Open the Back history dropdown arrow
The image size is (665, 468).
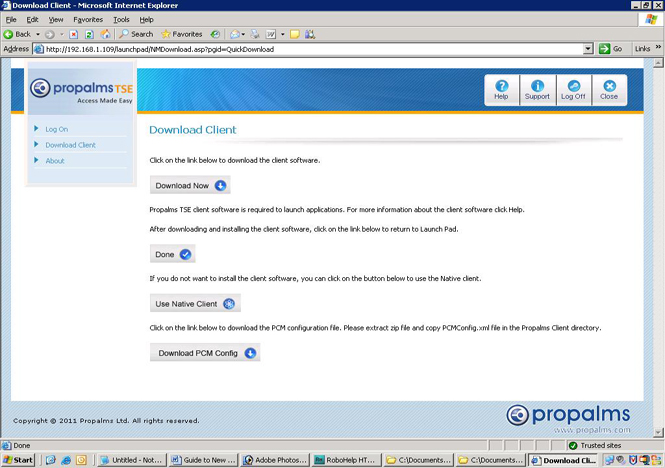click(37, 34)
